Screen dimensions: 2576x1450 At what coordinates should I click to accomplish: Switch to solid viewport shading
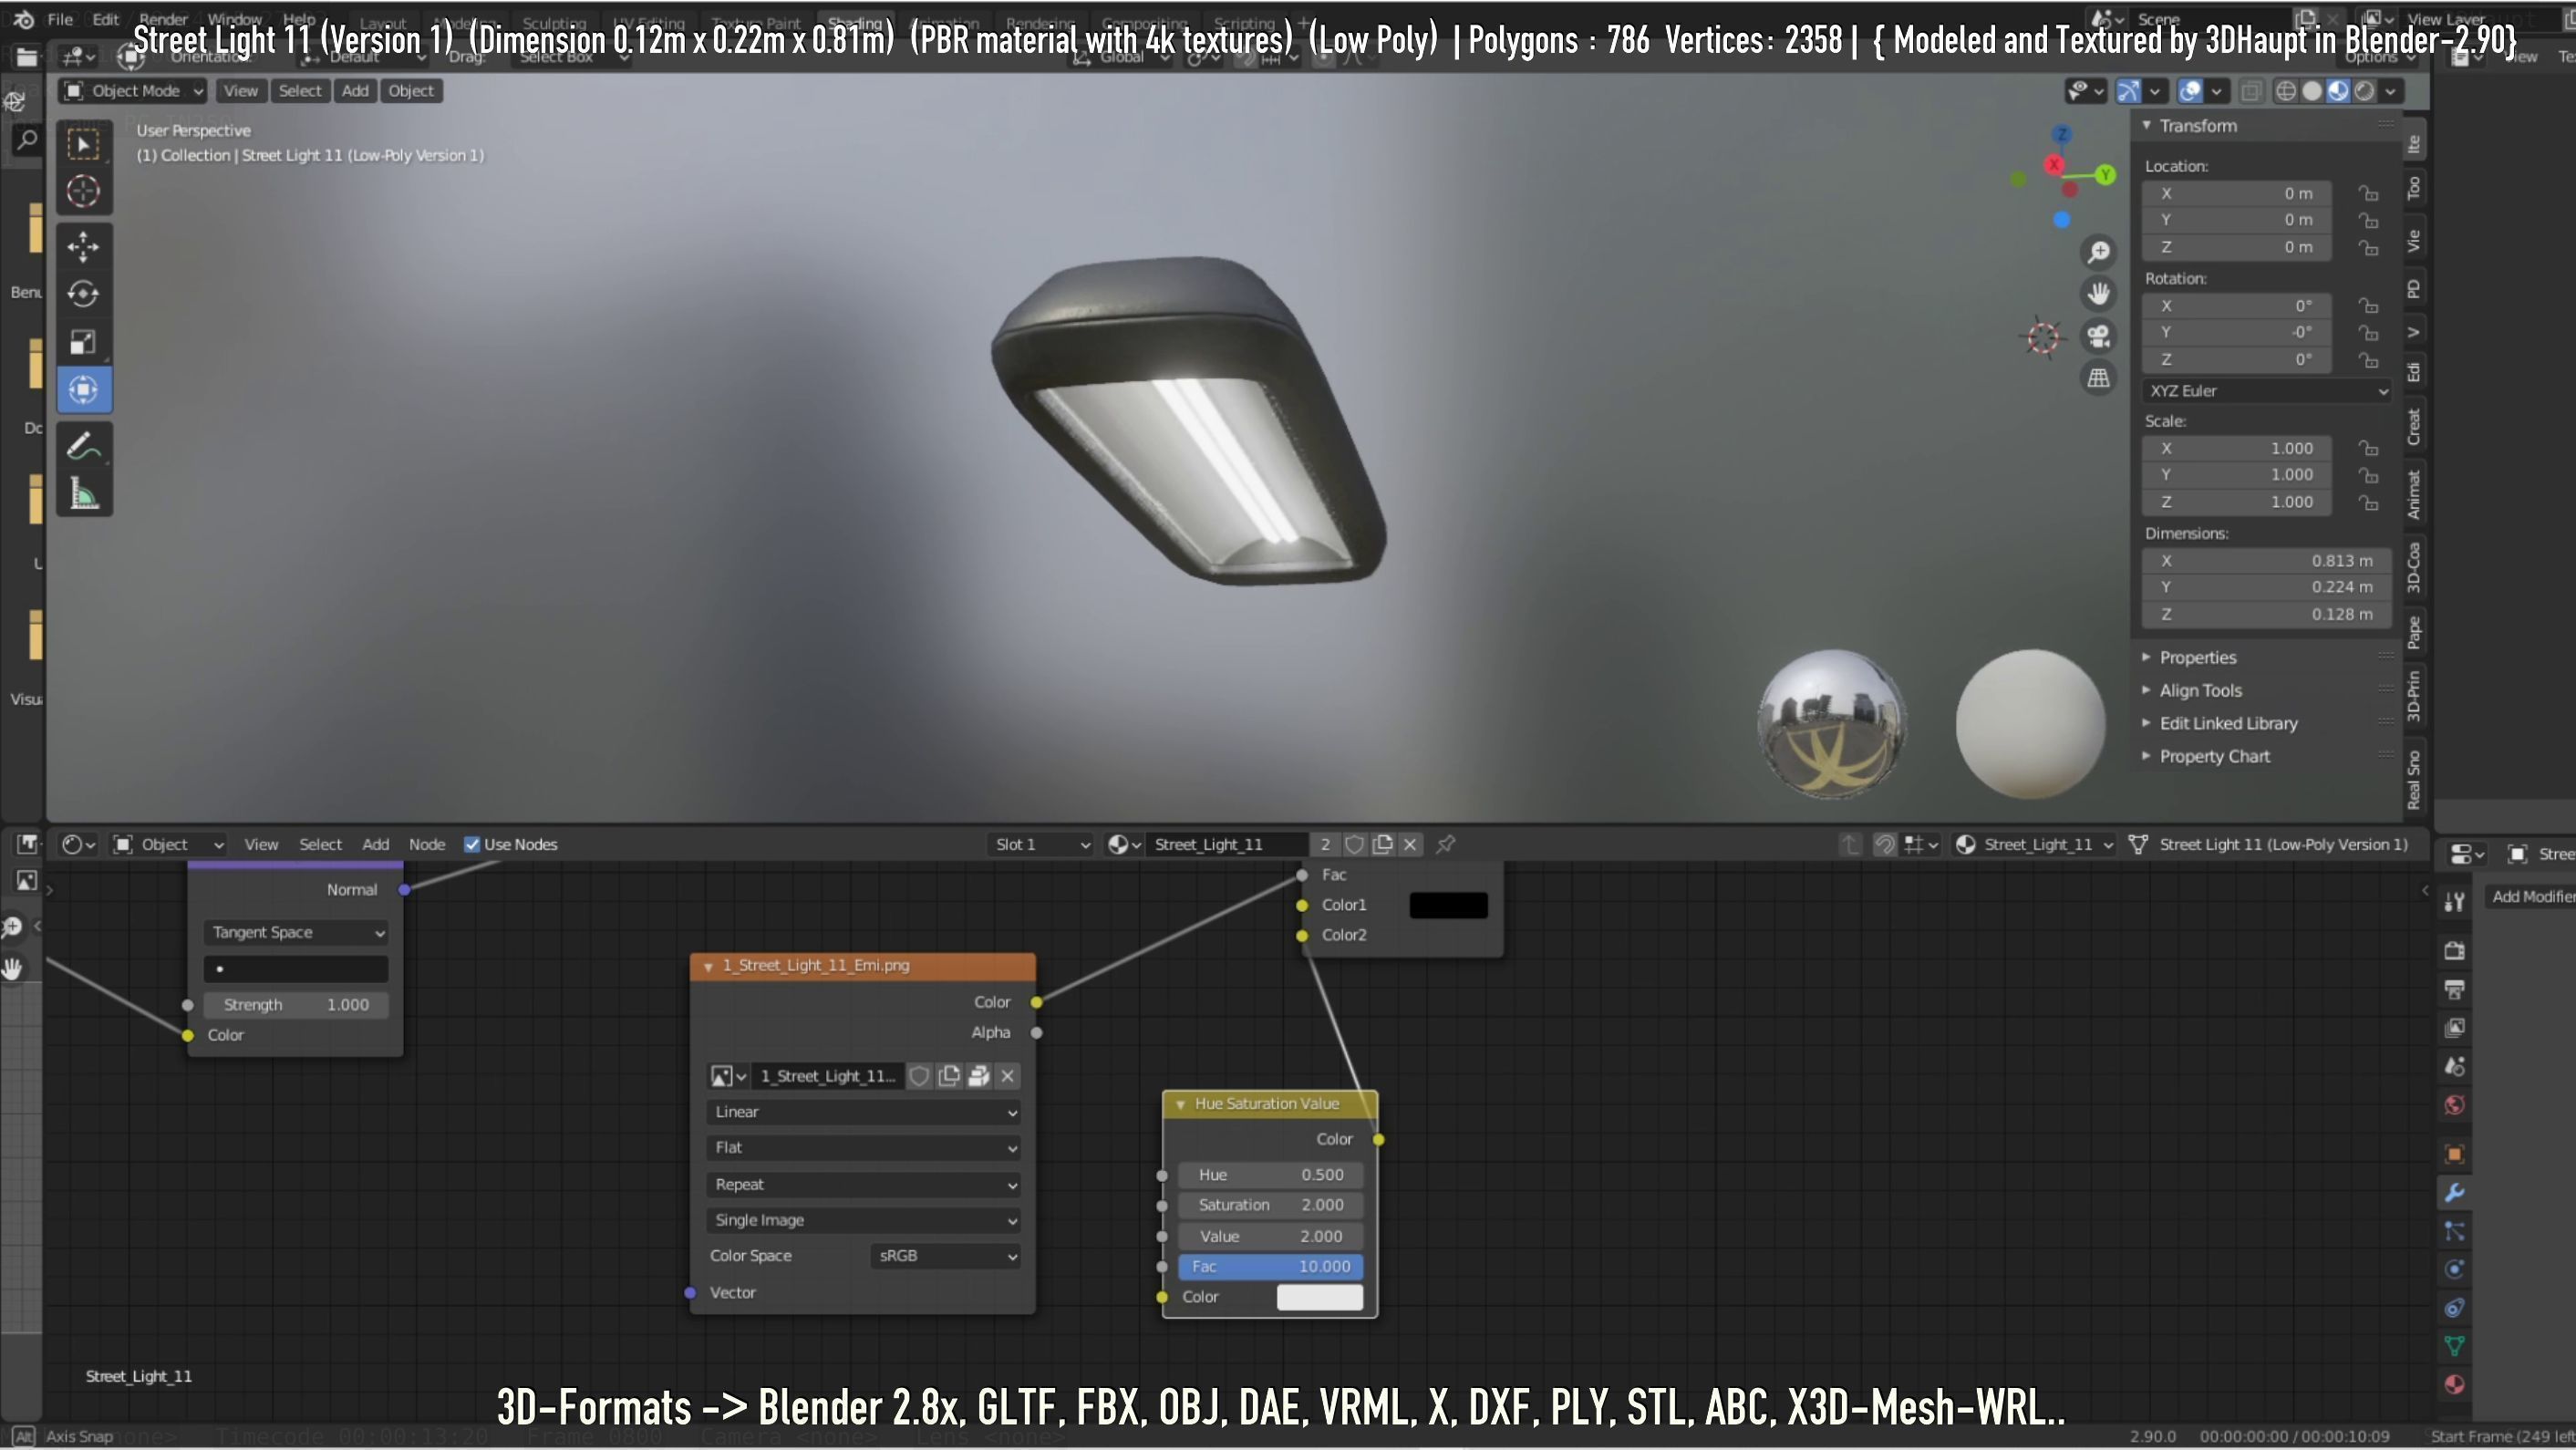2312,91
